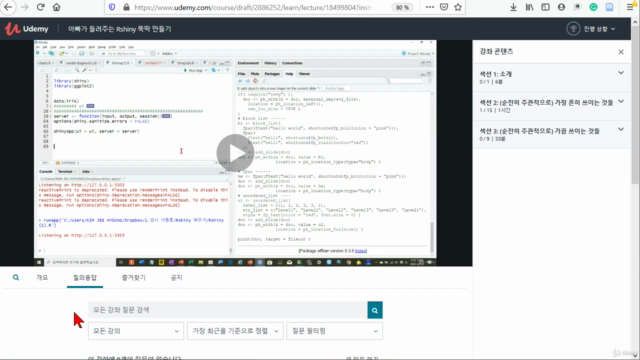Switch to the 개요 tab
Image resolution: width=640 pixels, height=360 pixels.
coord(42,278)
